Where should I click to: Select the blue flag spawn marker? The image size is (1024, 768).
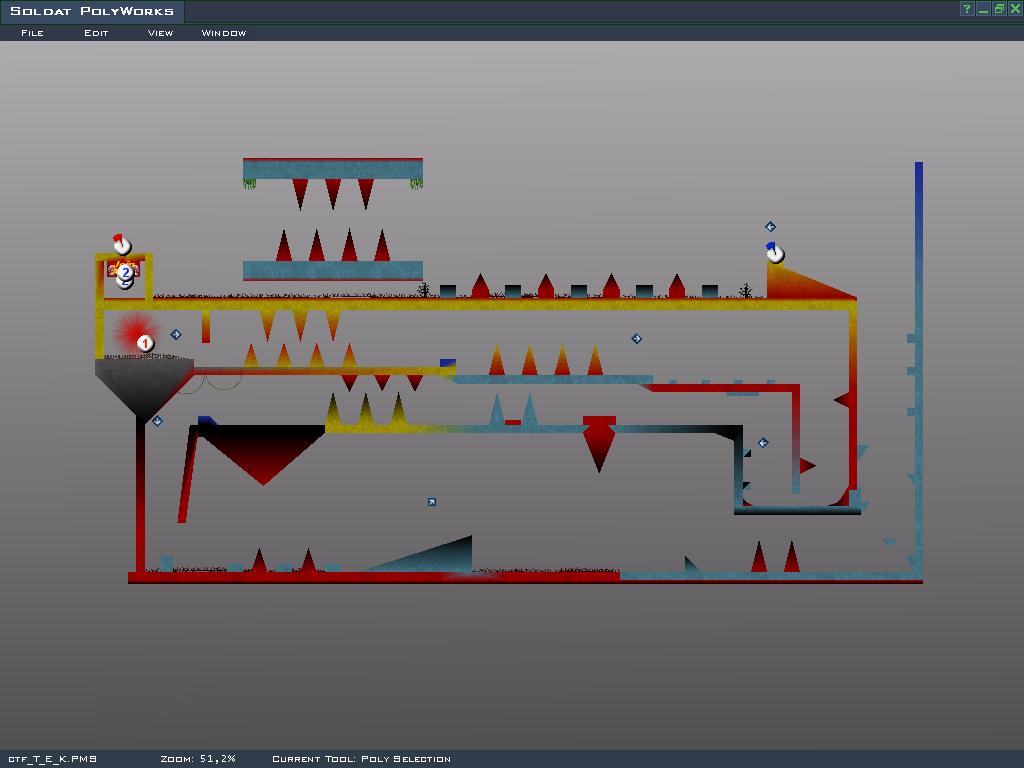coord(775,252)
